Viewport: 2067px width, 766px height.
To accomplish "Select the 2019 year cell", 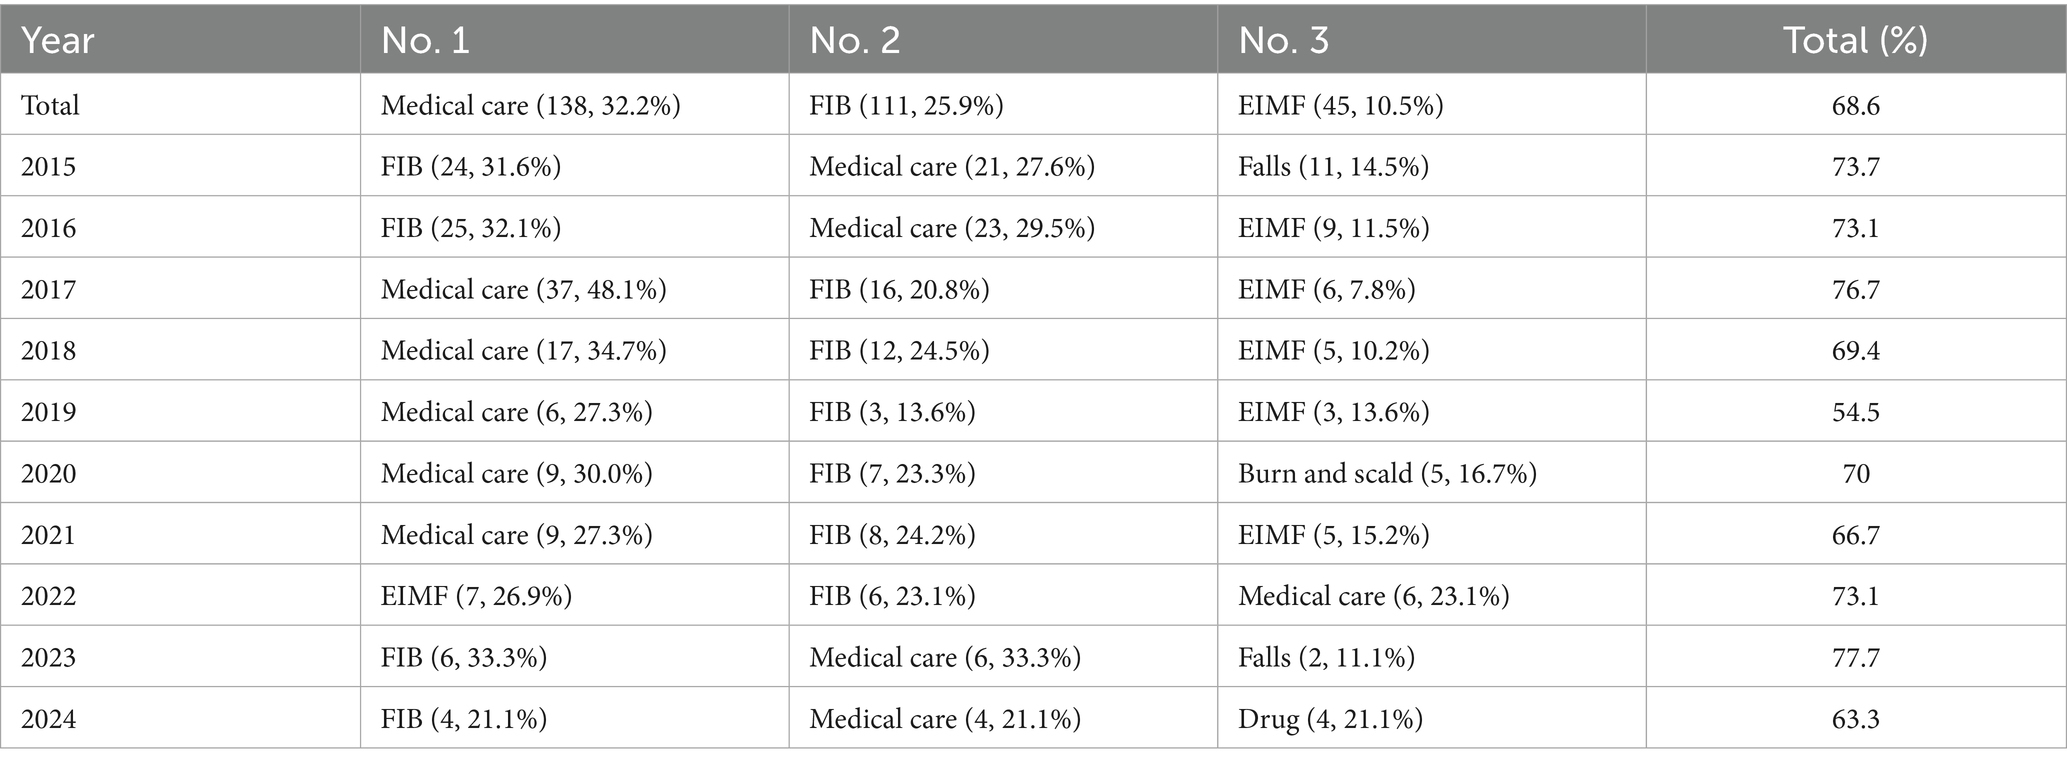I will click(48, 412).
